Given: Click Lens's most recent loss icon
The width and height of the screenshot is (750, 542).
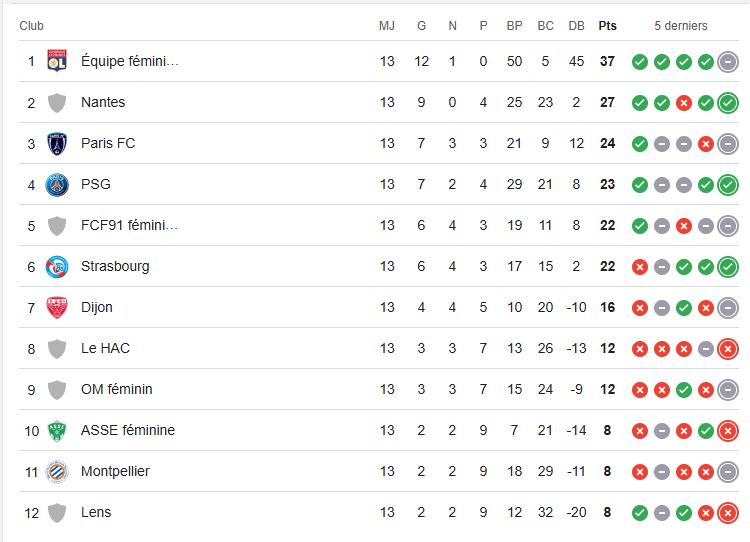Looking at the screenshot, I should pyautogui.click(x=728, y=513).
